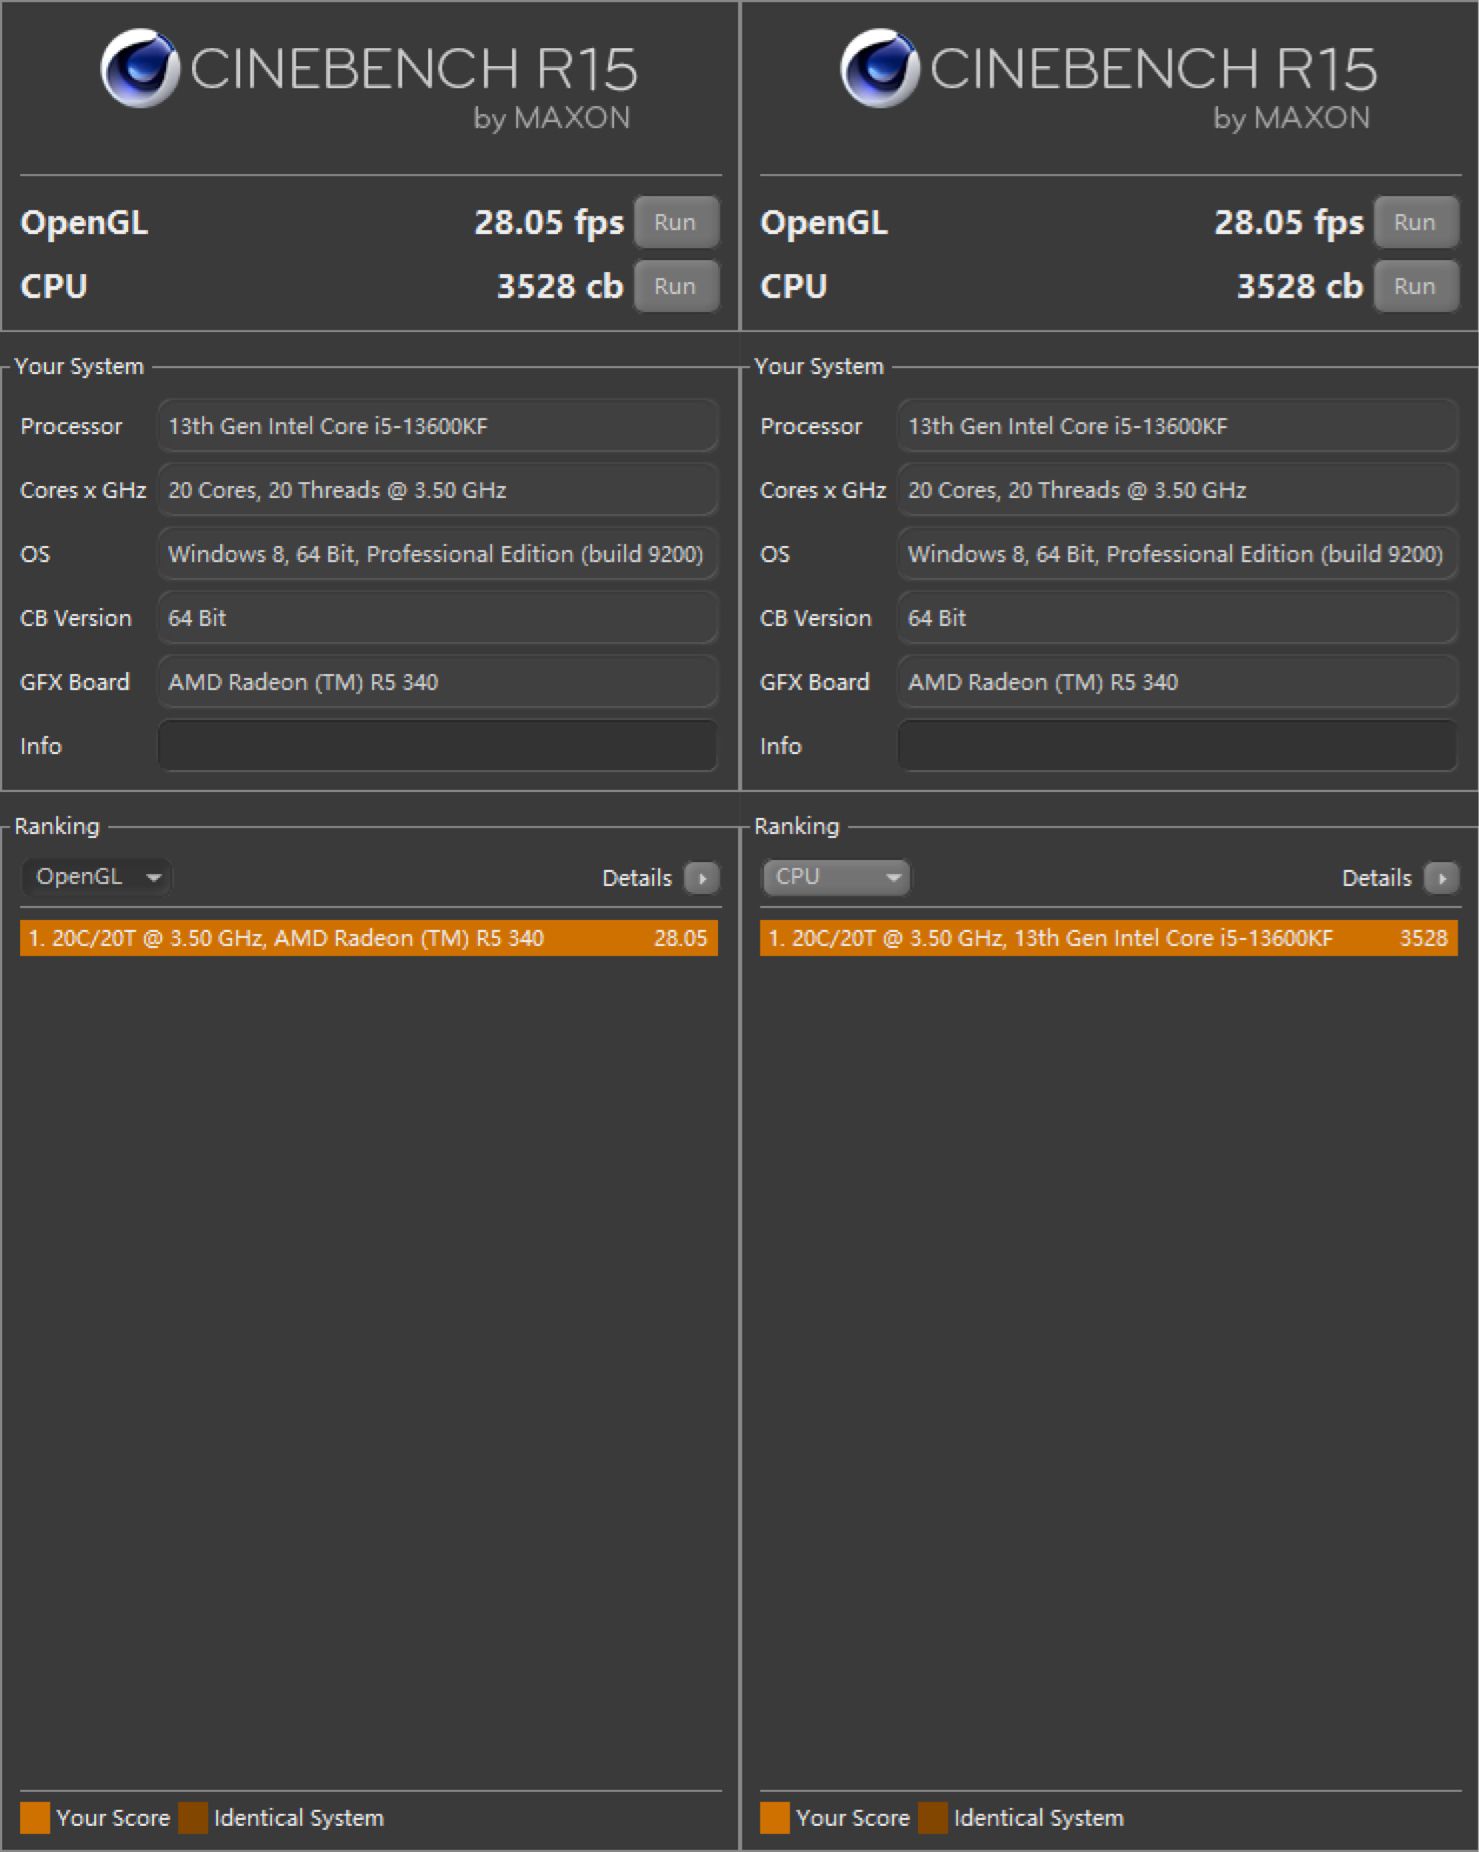Click the Processor field in the left panel
The height and width of the screenshot is (1852, 1479).
pyautogui.click(x=438, y=426)
